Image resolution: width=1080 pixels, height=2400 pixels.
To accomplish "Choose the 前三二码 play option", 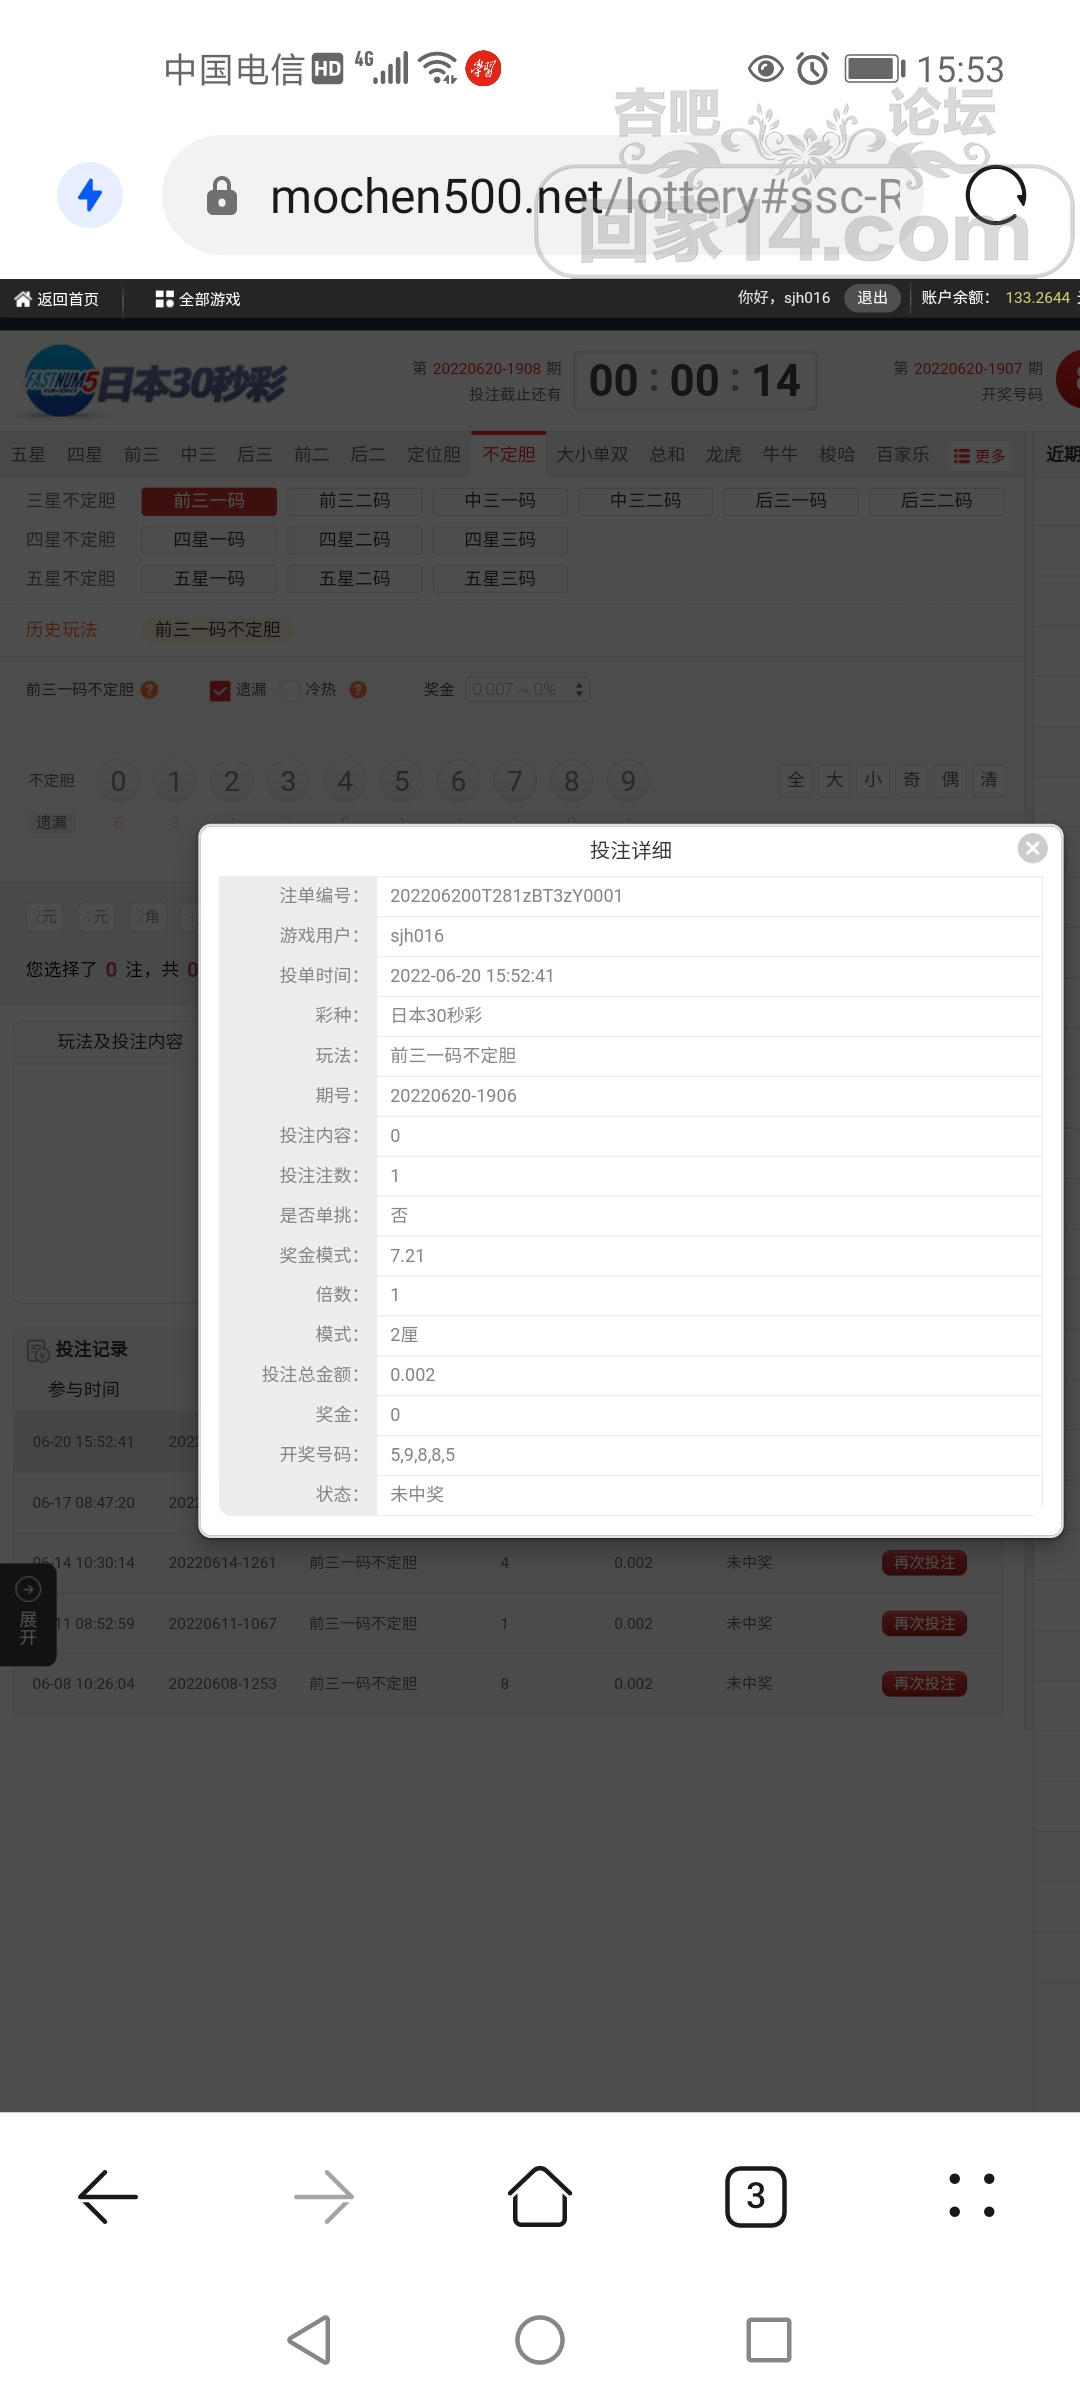I will coord(355,501).
